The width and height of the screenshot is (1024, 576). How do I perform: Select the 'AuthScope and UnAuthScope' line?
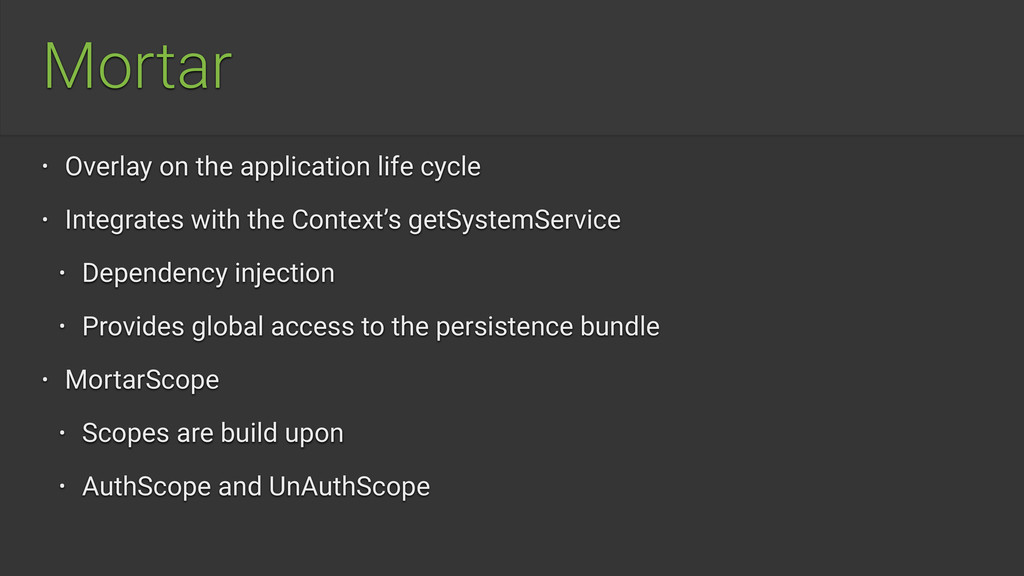click(x=255, y=487)
